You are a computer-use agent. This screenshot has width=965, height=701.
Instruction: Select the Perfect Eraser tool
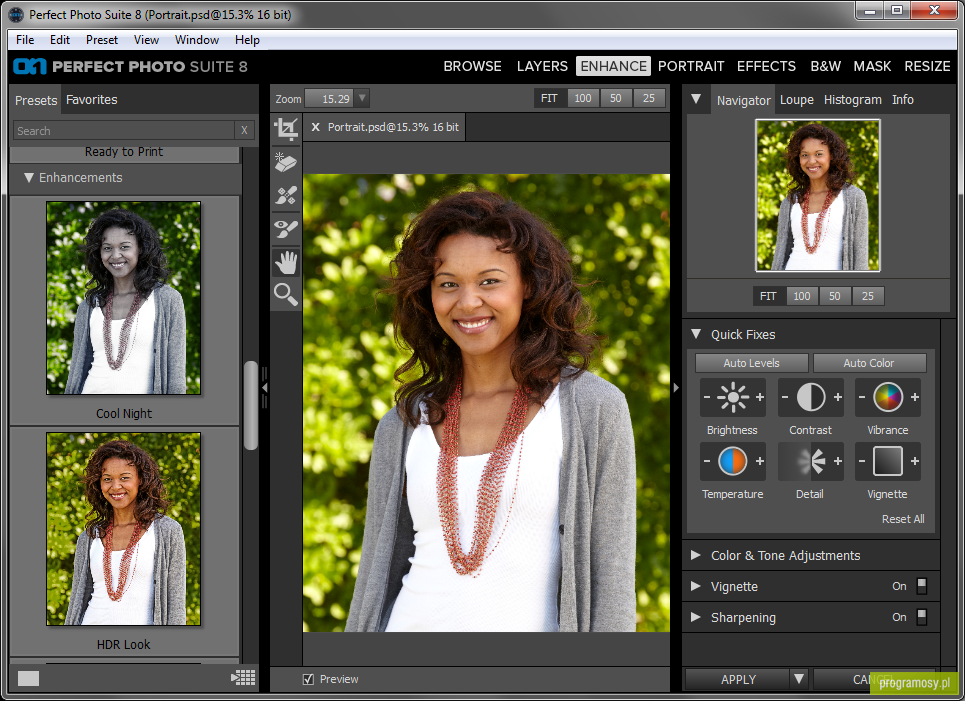pos(286,162)
